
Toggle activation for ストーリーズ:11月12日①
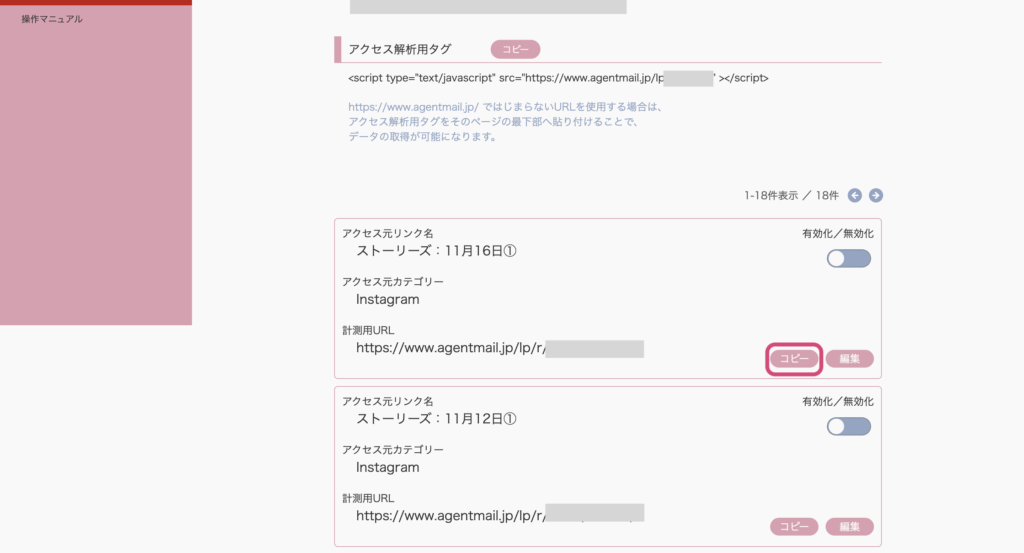[848, 426]
